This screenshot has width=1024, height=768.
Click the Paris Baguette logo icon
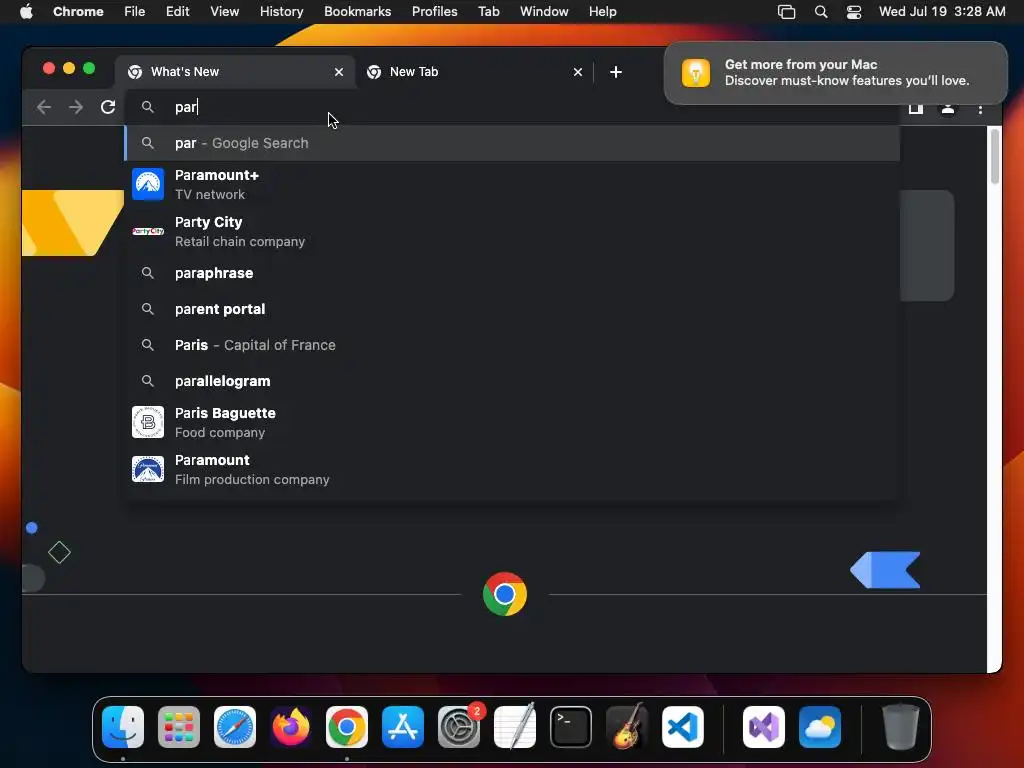point(148,422)
